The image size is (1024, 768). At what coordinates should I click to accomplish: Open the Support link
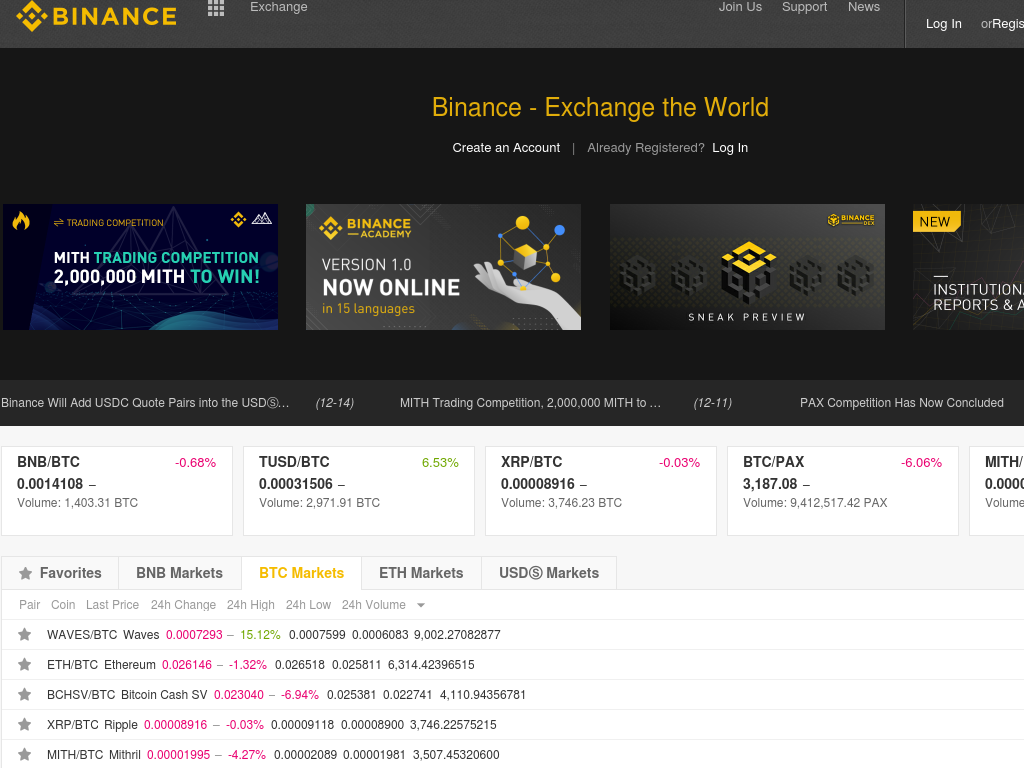805,7
